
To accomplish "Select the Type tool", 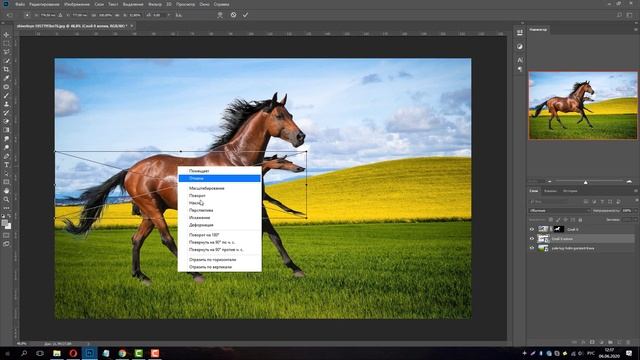I will (6, 164).
